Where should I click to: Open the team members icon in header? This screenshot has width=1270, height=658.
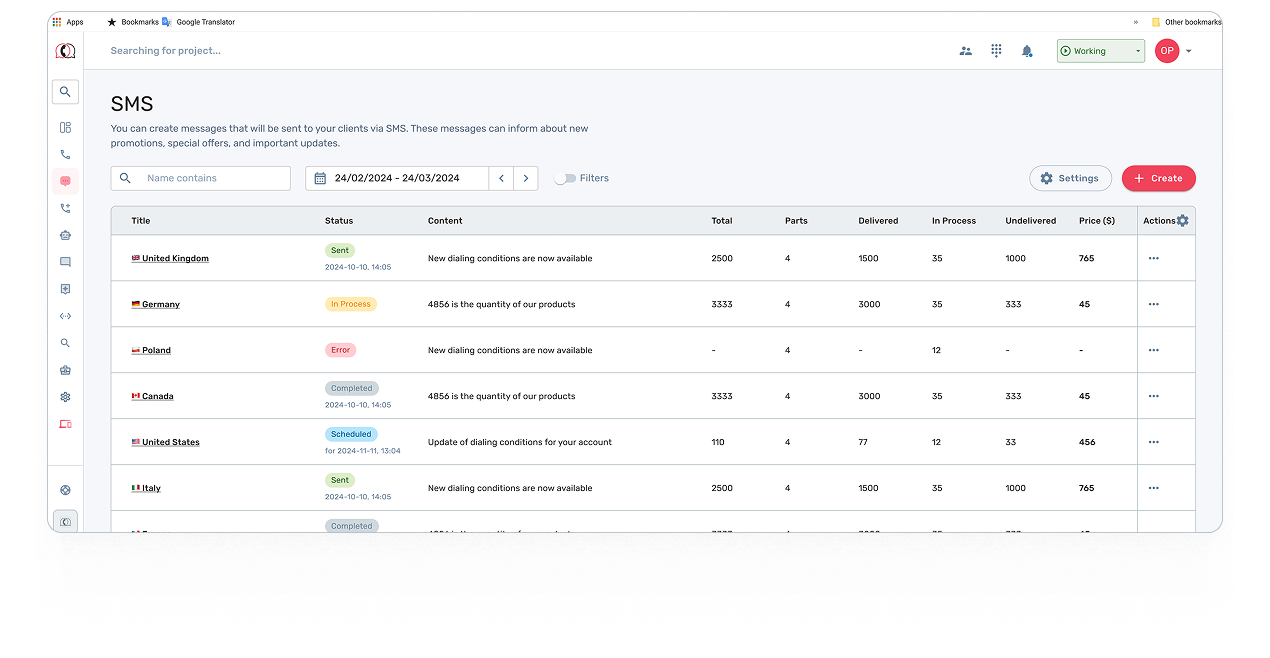coord(965,51)
